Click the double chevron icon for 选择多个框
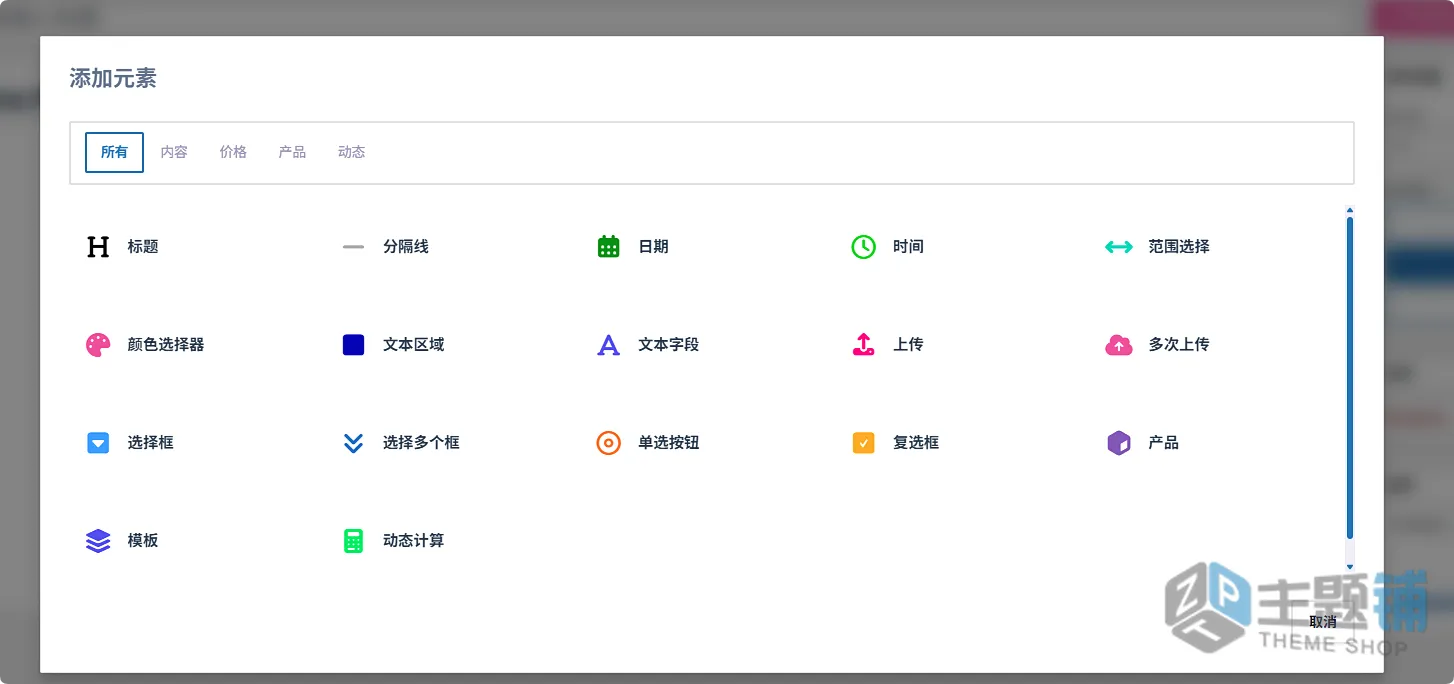Screen dimensions: 1454x684 pyautogui.click(x=353, y=443)
